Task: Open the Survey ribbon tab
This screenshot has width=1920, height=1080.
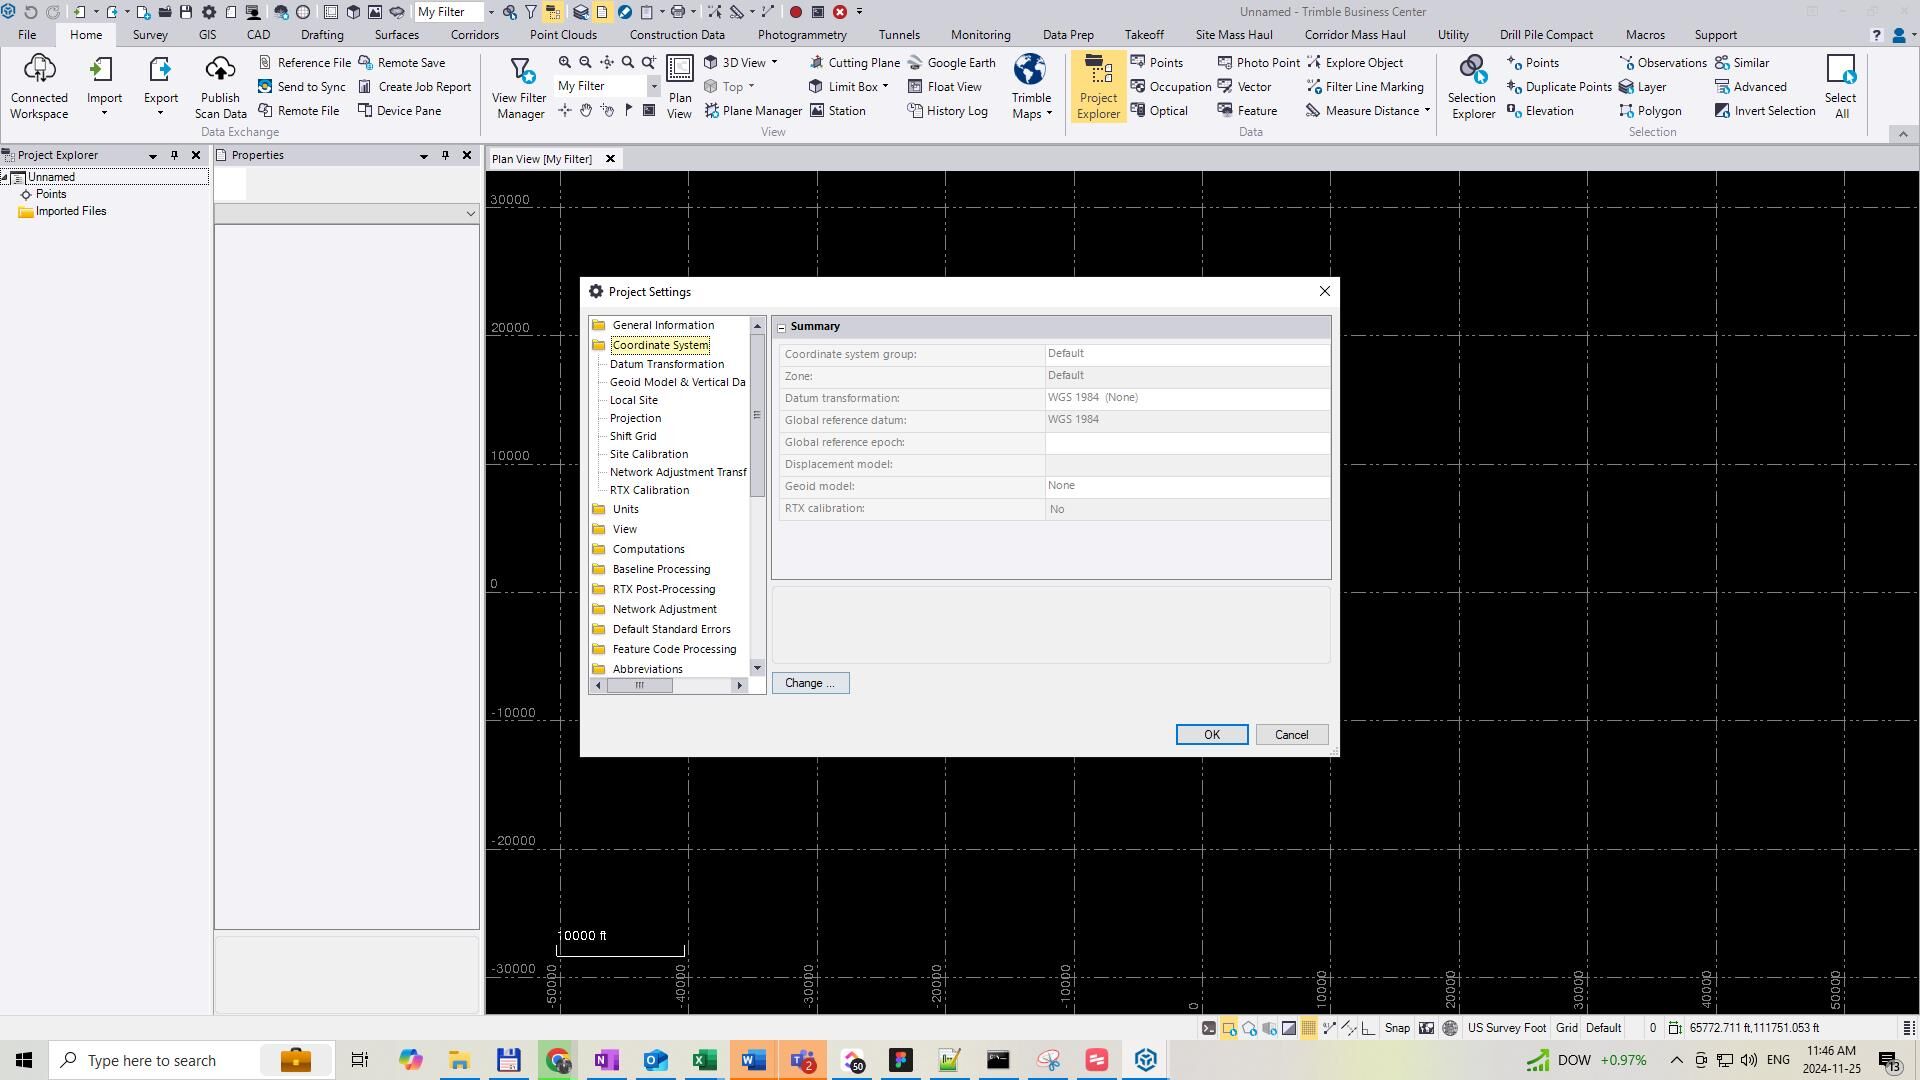Action: click(150, 35)
